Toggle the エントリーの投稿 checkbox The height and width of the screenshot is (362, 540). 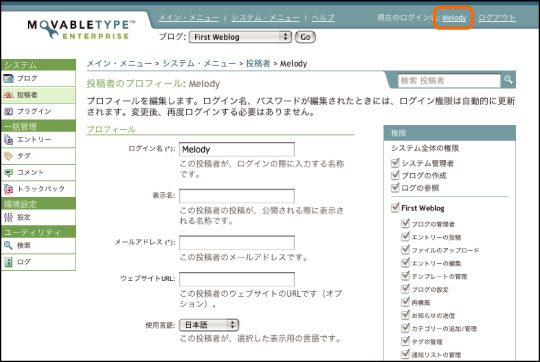pyautogui.click(x=405, y=237)
